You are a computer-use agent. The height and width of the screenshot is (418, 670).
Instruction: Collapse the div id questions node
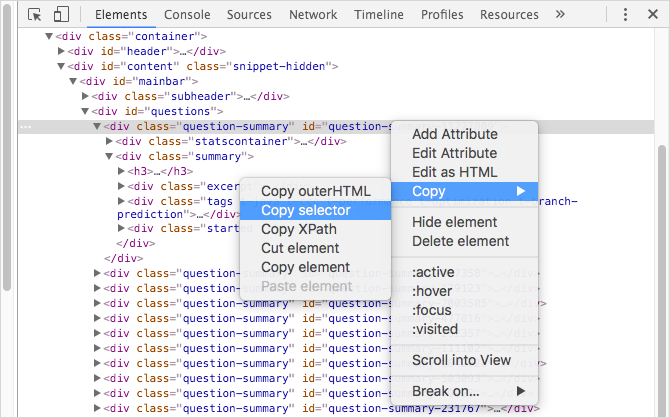click(85, 111)
